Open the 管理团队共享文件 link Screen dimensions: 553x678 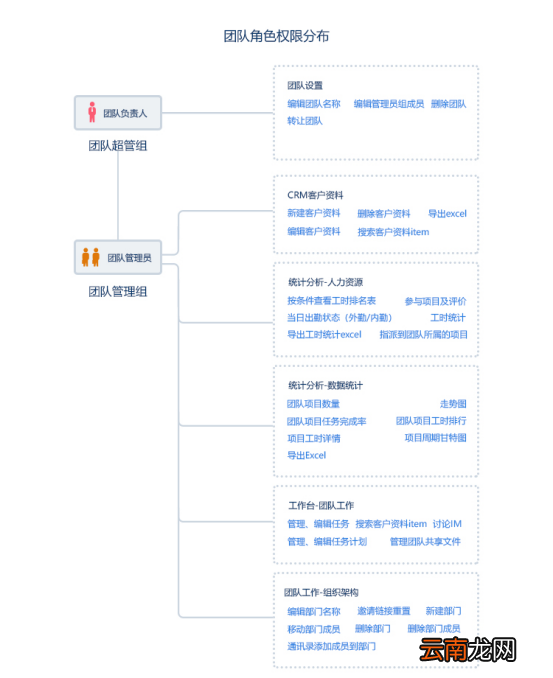pos(425,542)
